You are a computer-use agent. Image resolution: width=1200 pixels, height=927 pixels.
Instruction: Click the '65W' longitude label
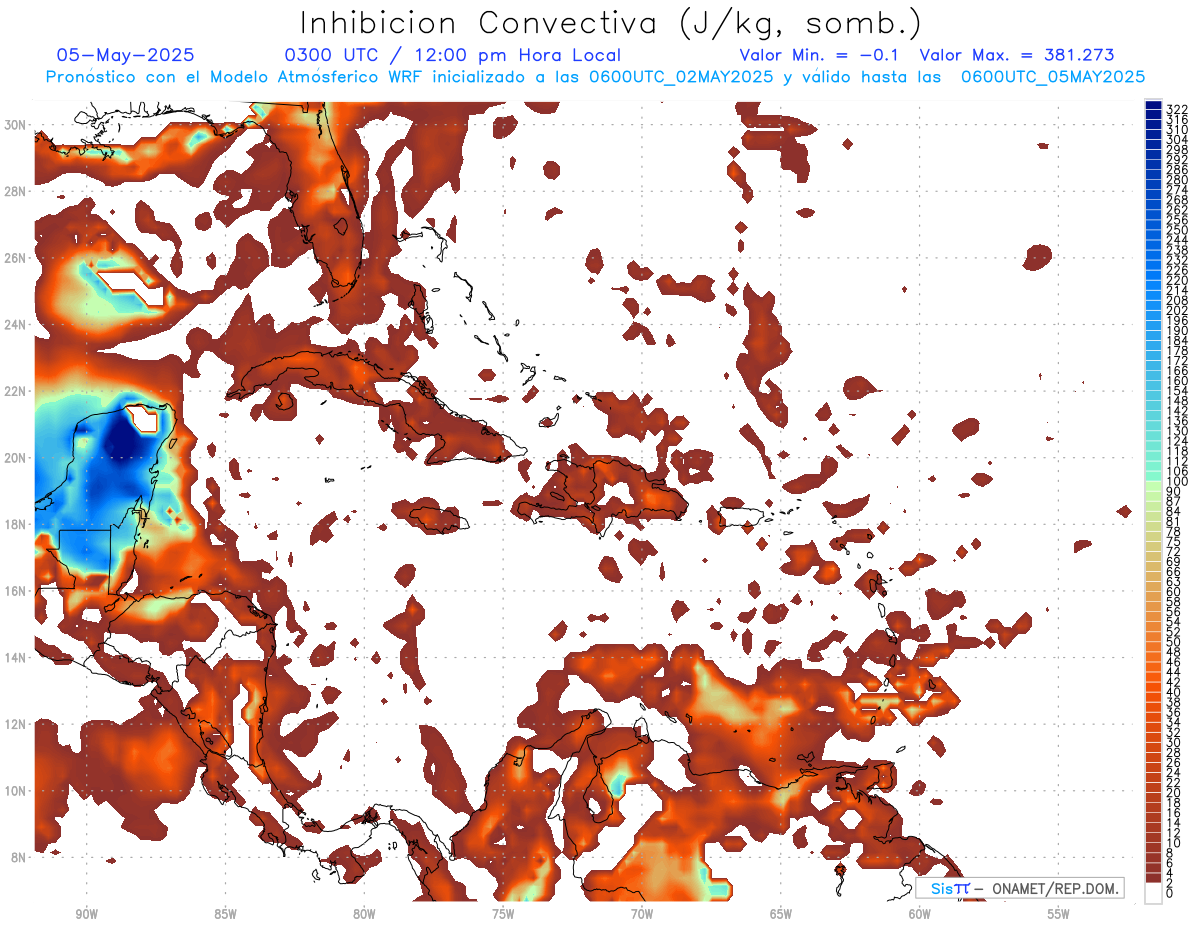781,914
